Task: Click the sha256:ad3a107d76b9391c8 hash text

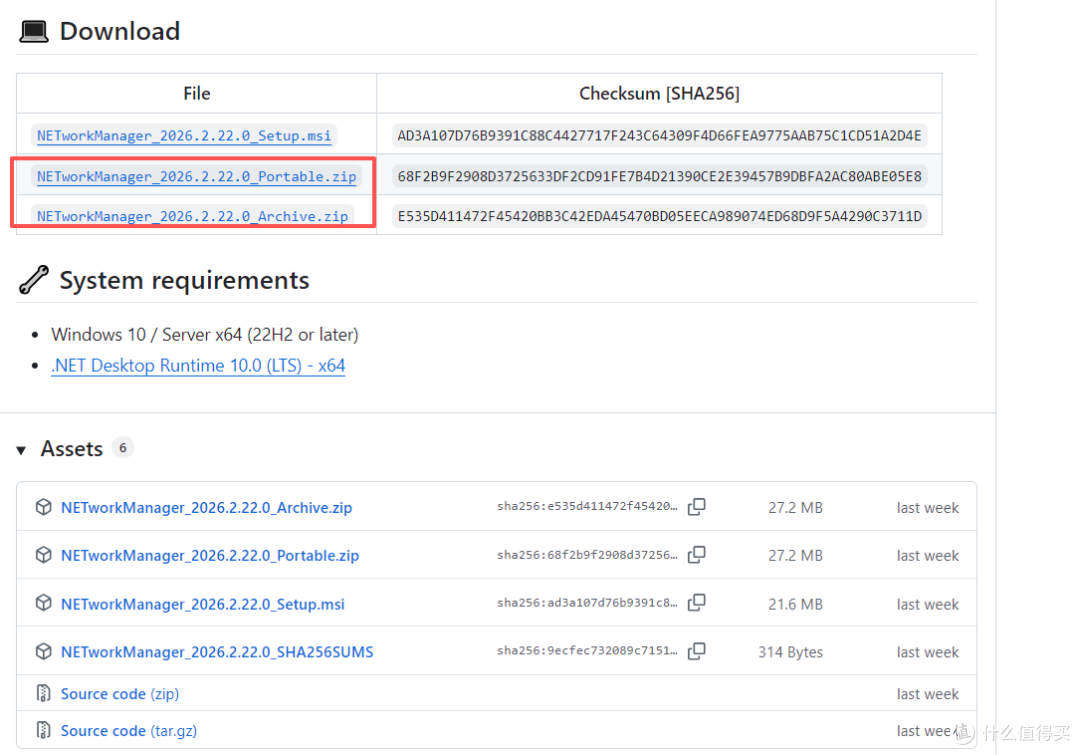Action: [x=587, y=603]
